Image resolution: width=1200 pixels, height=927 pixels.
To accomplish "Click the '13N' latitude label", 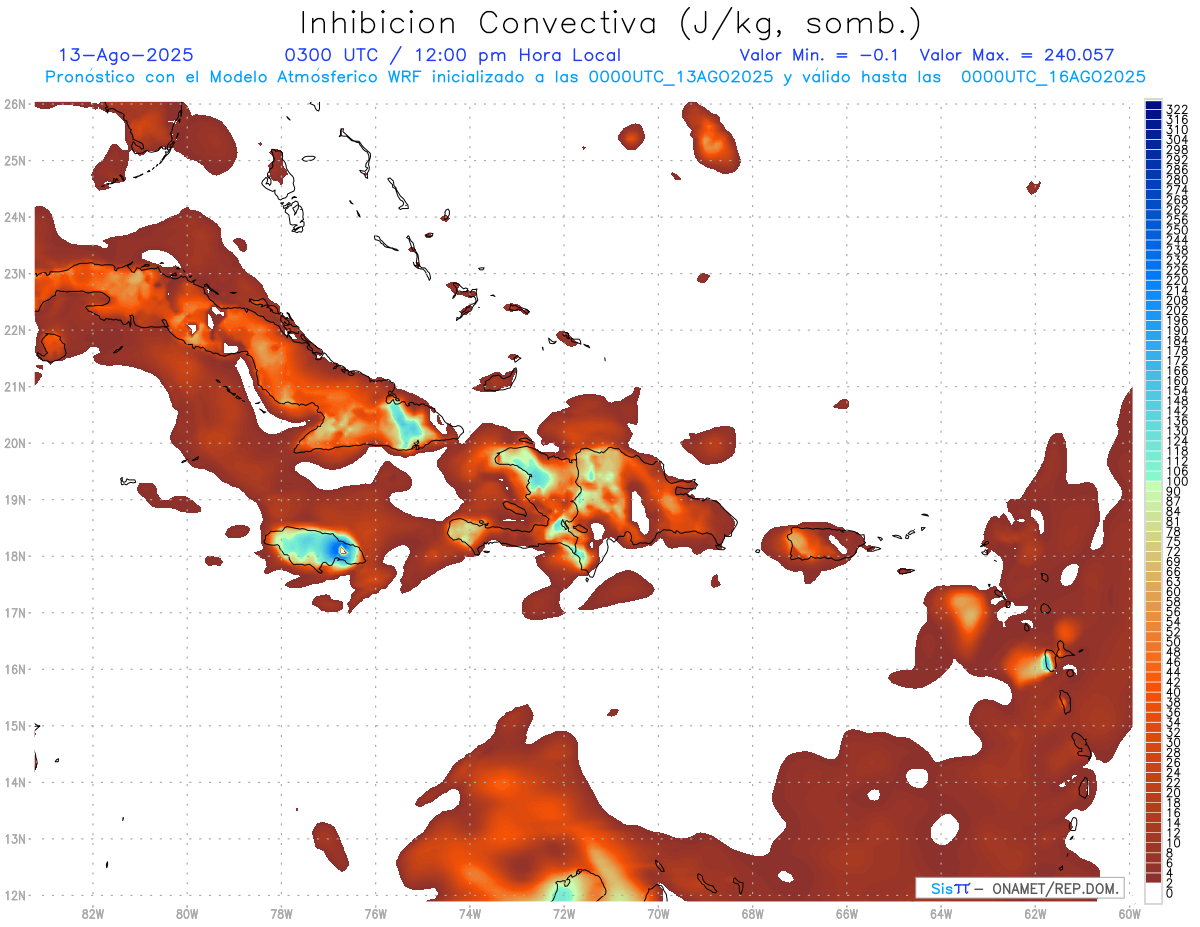I will click(x=14, y=839).
